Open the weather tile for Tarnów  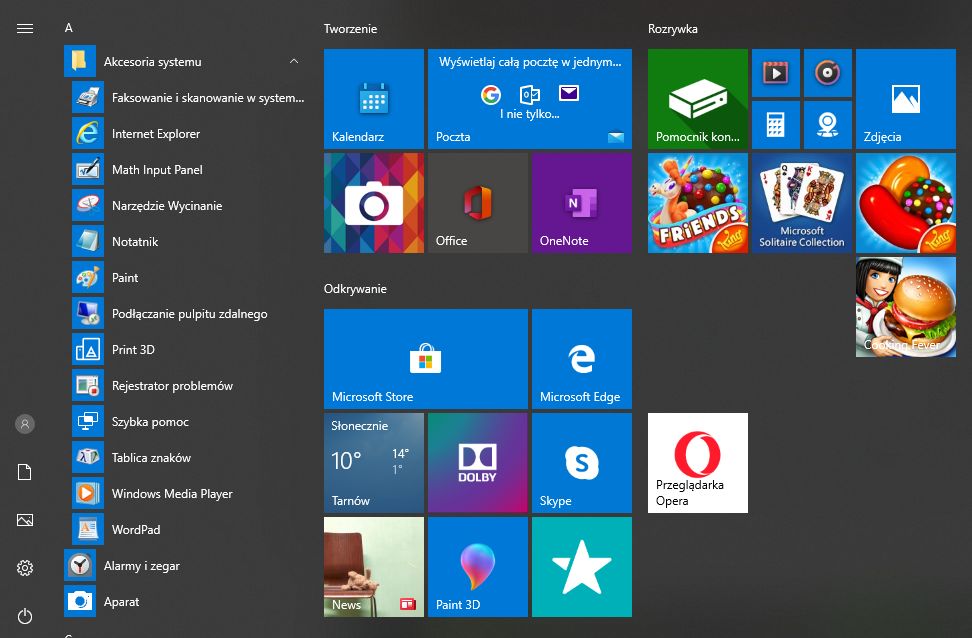[x=374, y=463]
